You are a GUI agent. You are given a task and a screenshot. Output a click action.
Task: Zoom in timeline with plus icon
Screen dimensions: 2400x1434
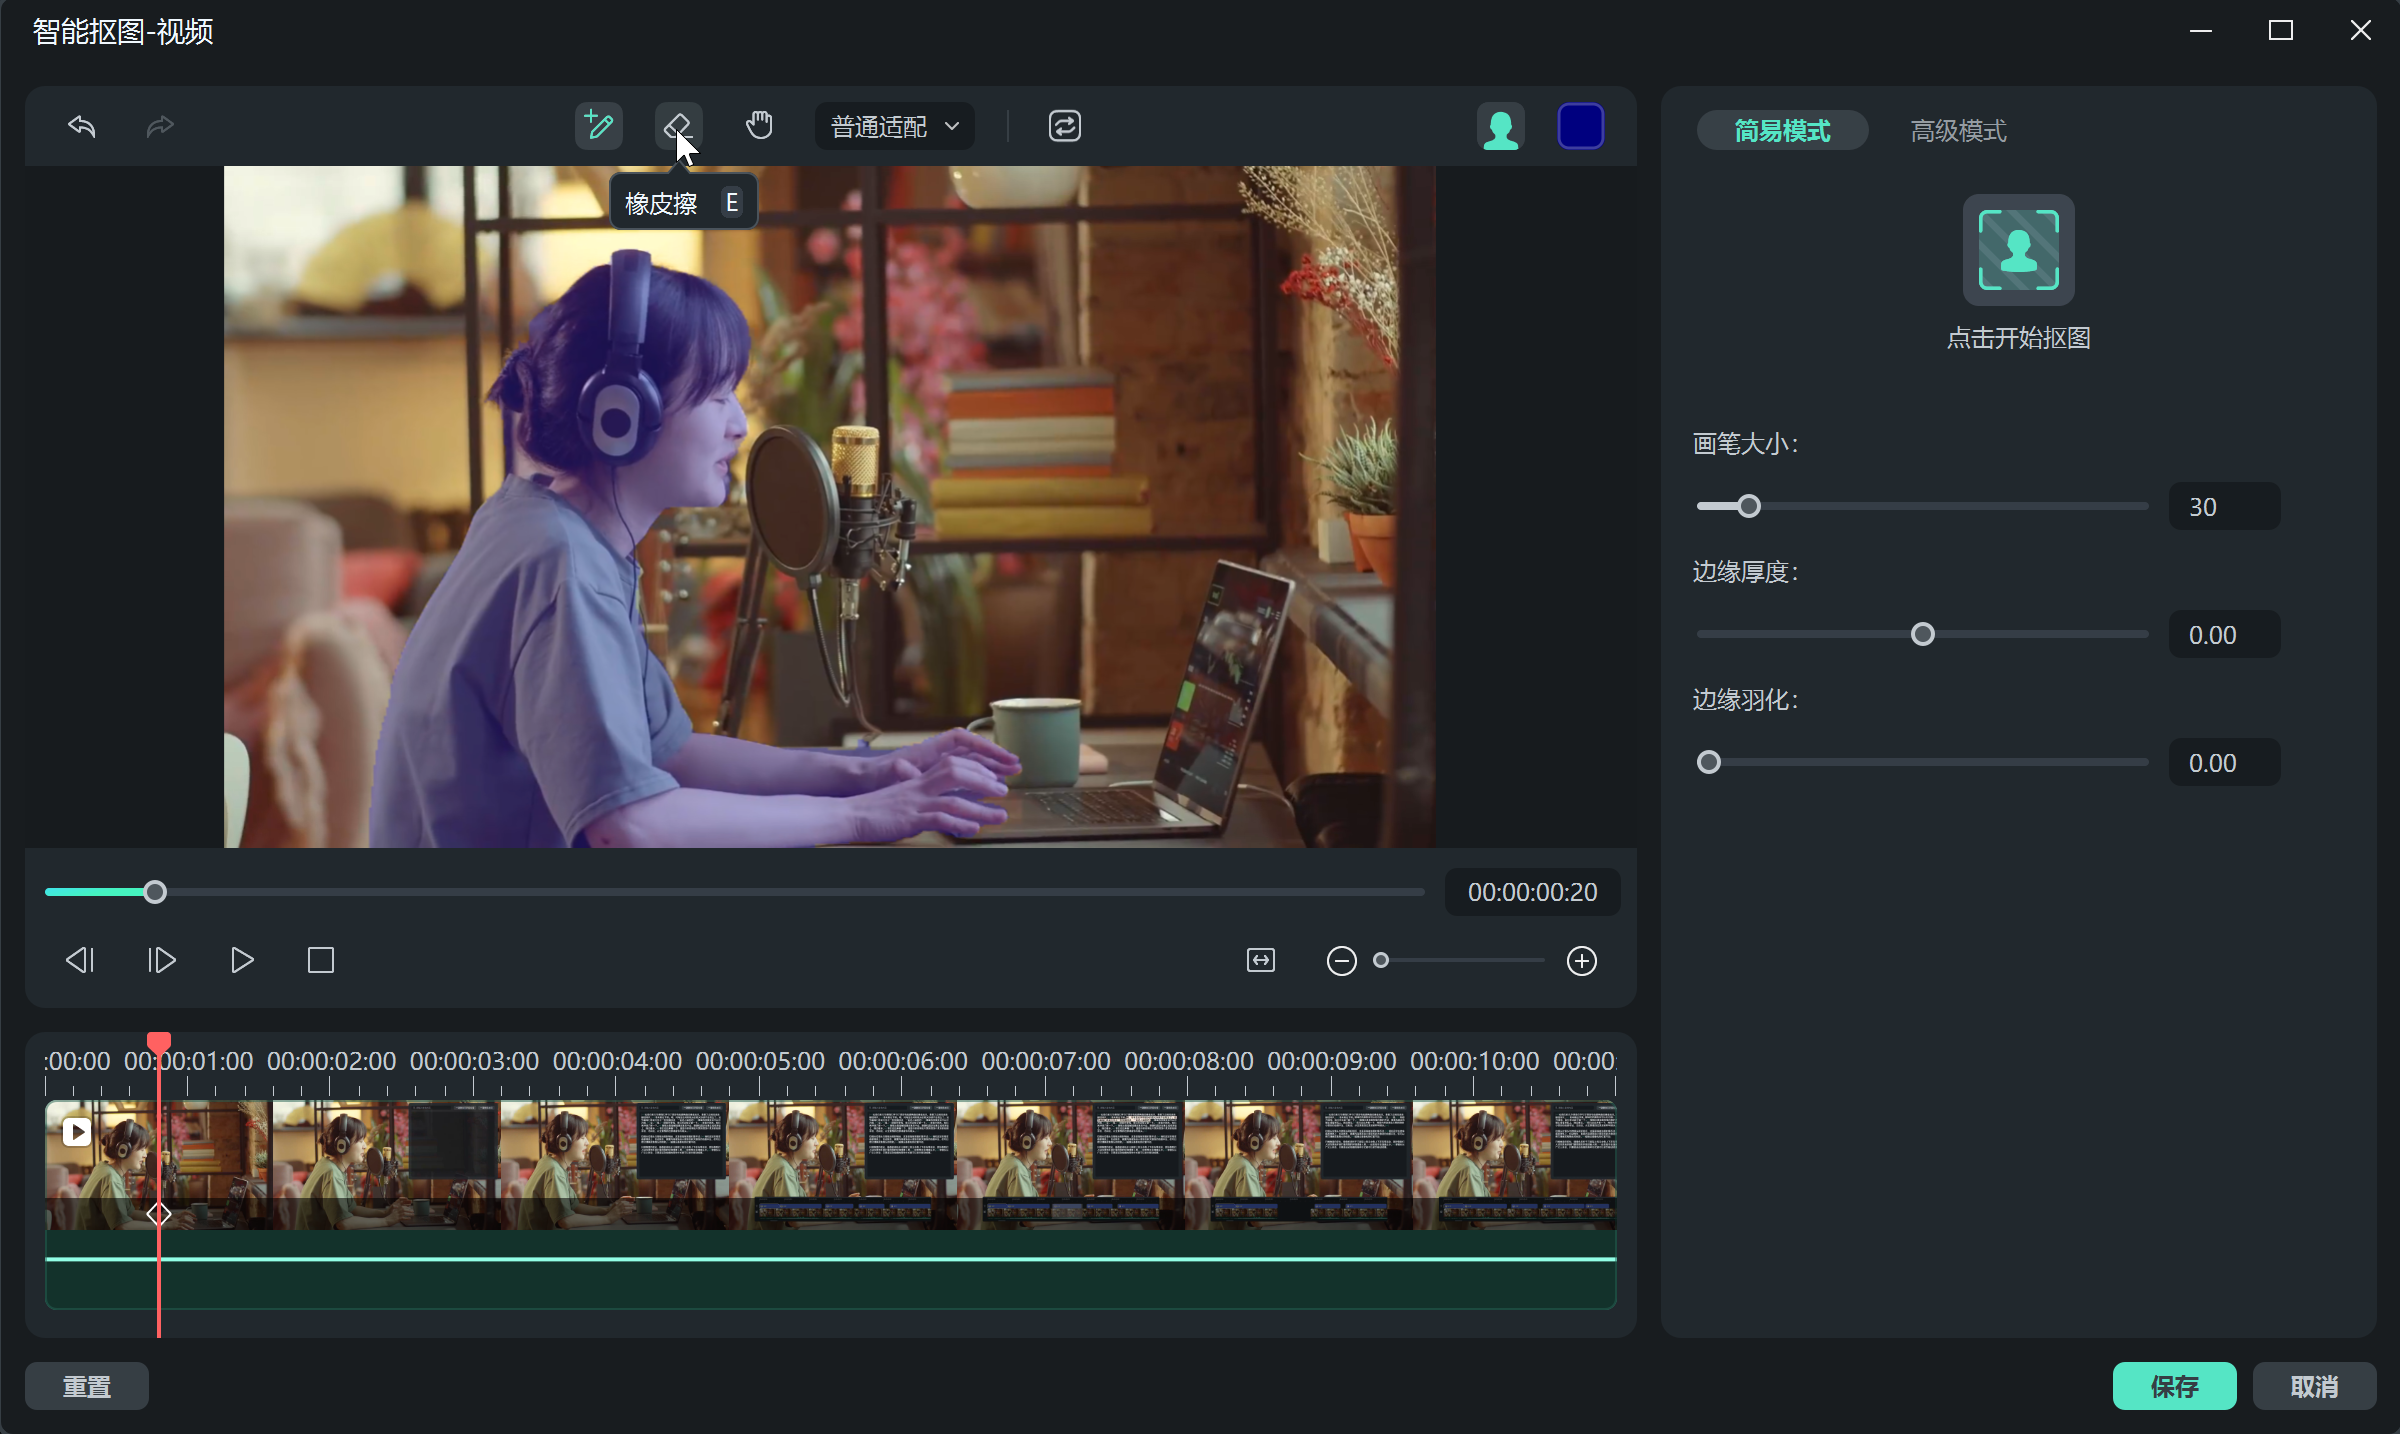1581,961
